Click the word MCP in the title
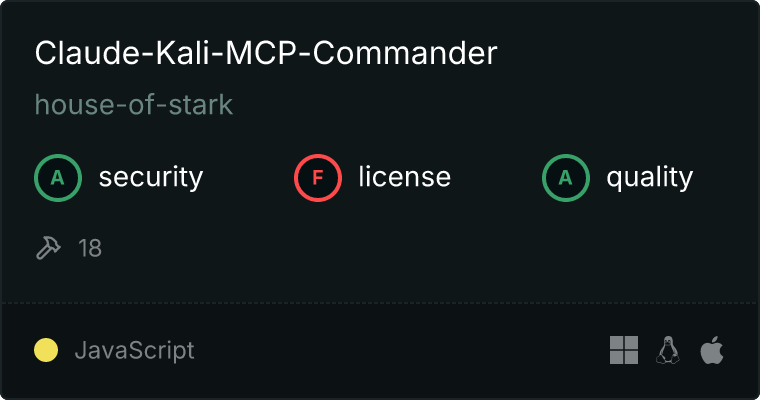760x400 pixels. (x=262, y=53)
